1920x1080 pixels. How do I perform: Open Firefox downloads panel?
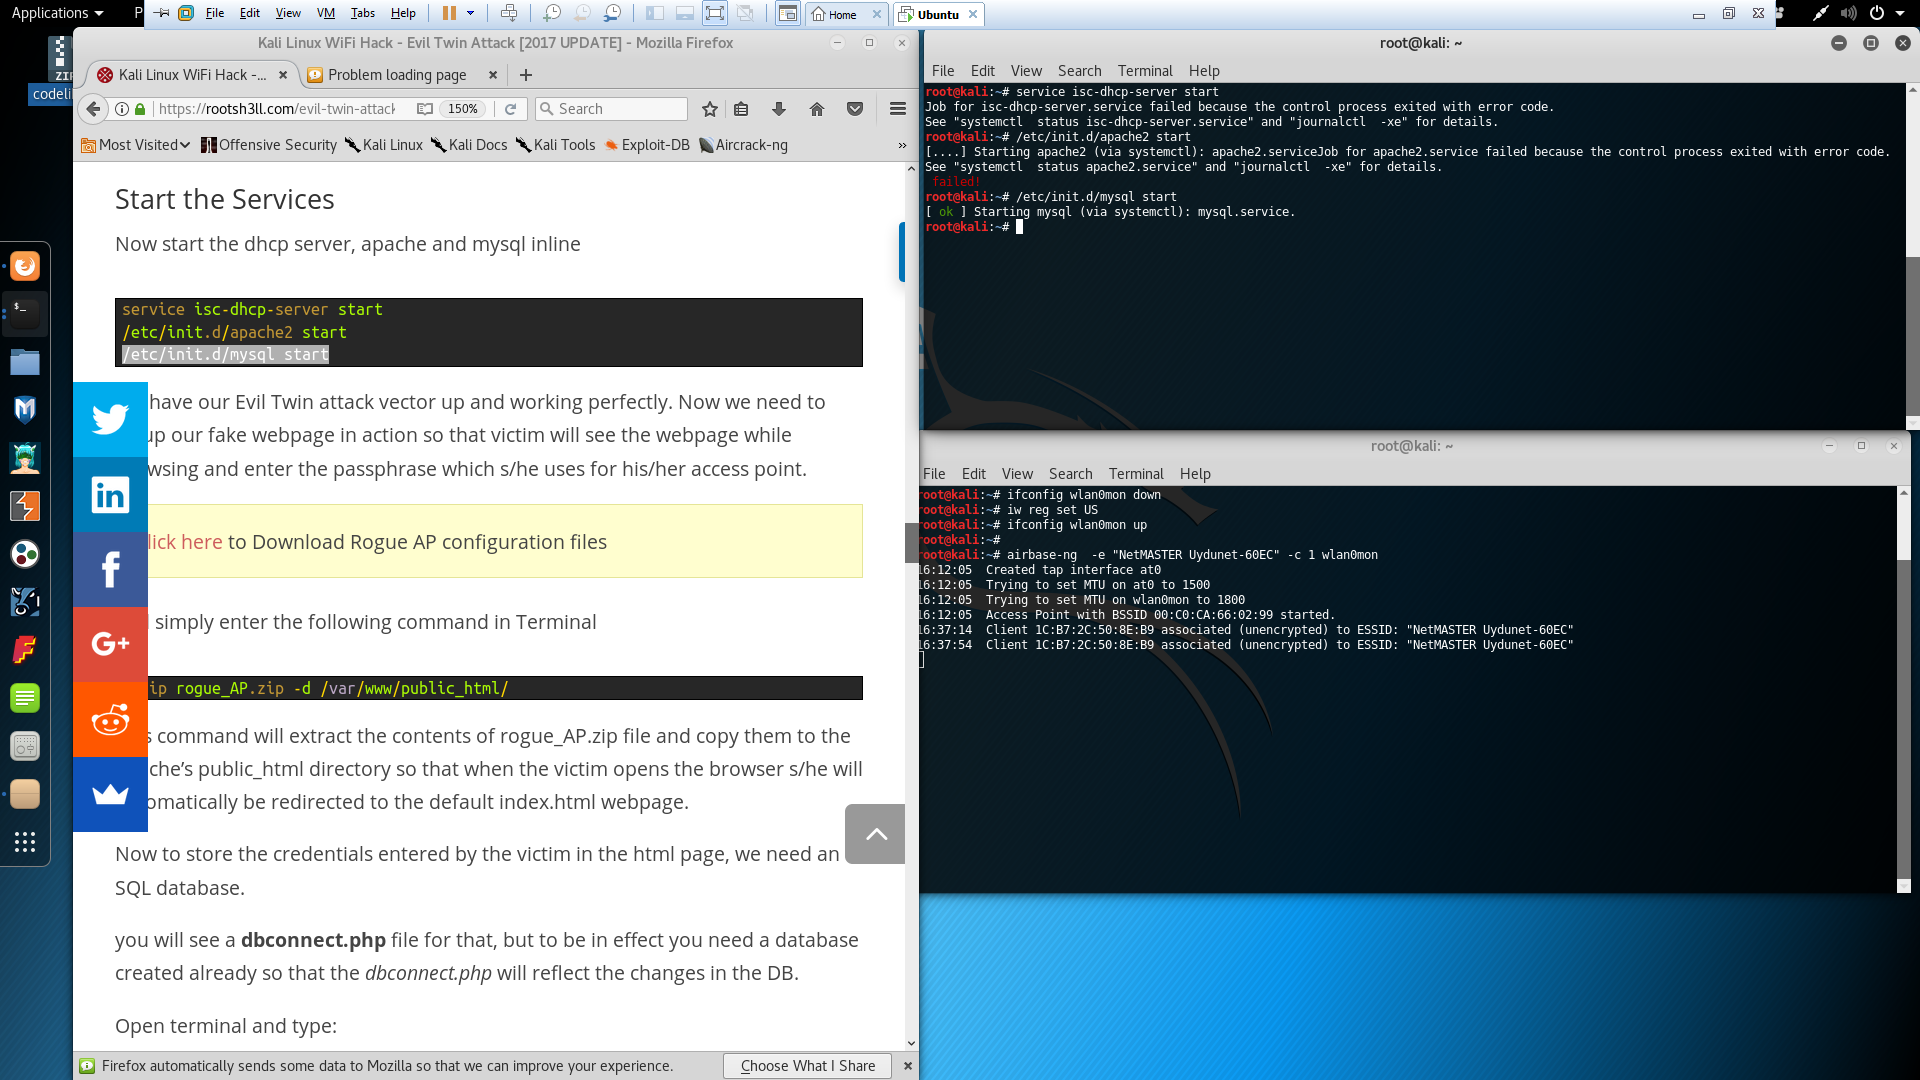point(779,109)
